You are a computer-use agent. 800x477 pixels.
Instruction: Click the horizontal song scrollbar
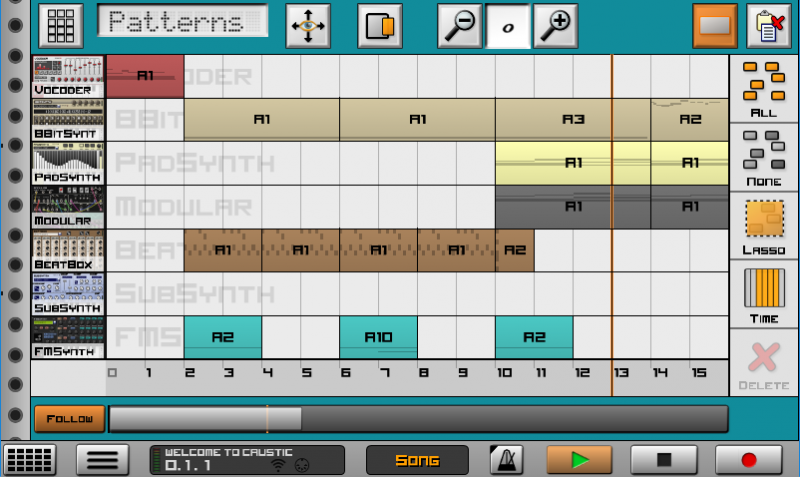418,419
